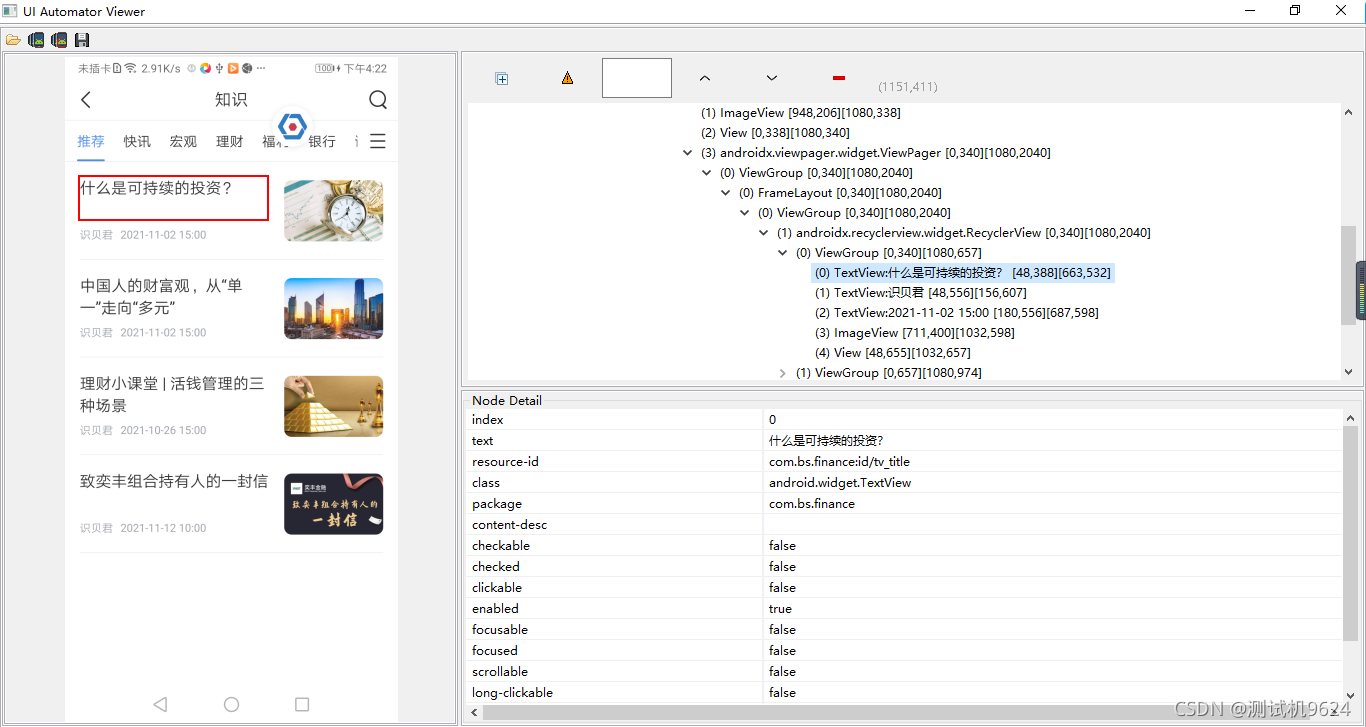Collapse ViewGroup node under FrameLayout
The height and width of the screenshot is (727, 1366).
[744, 213]
